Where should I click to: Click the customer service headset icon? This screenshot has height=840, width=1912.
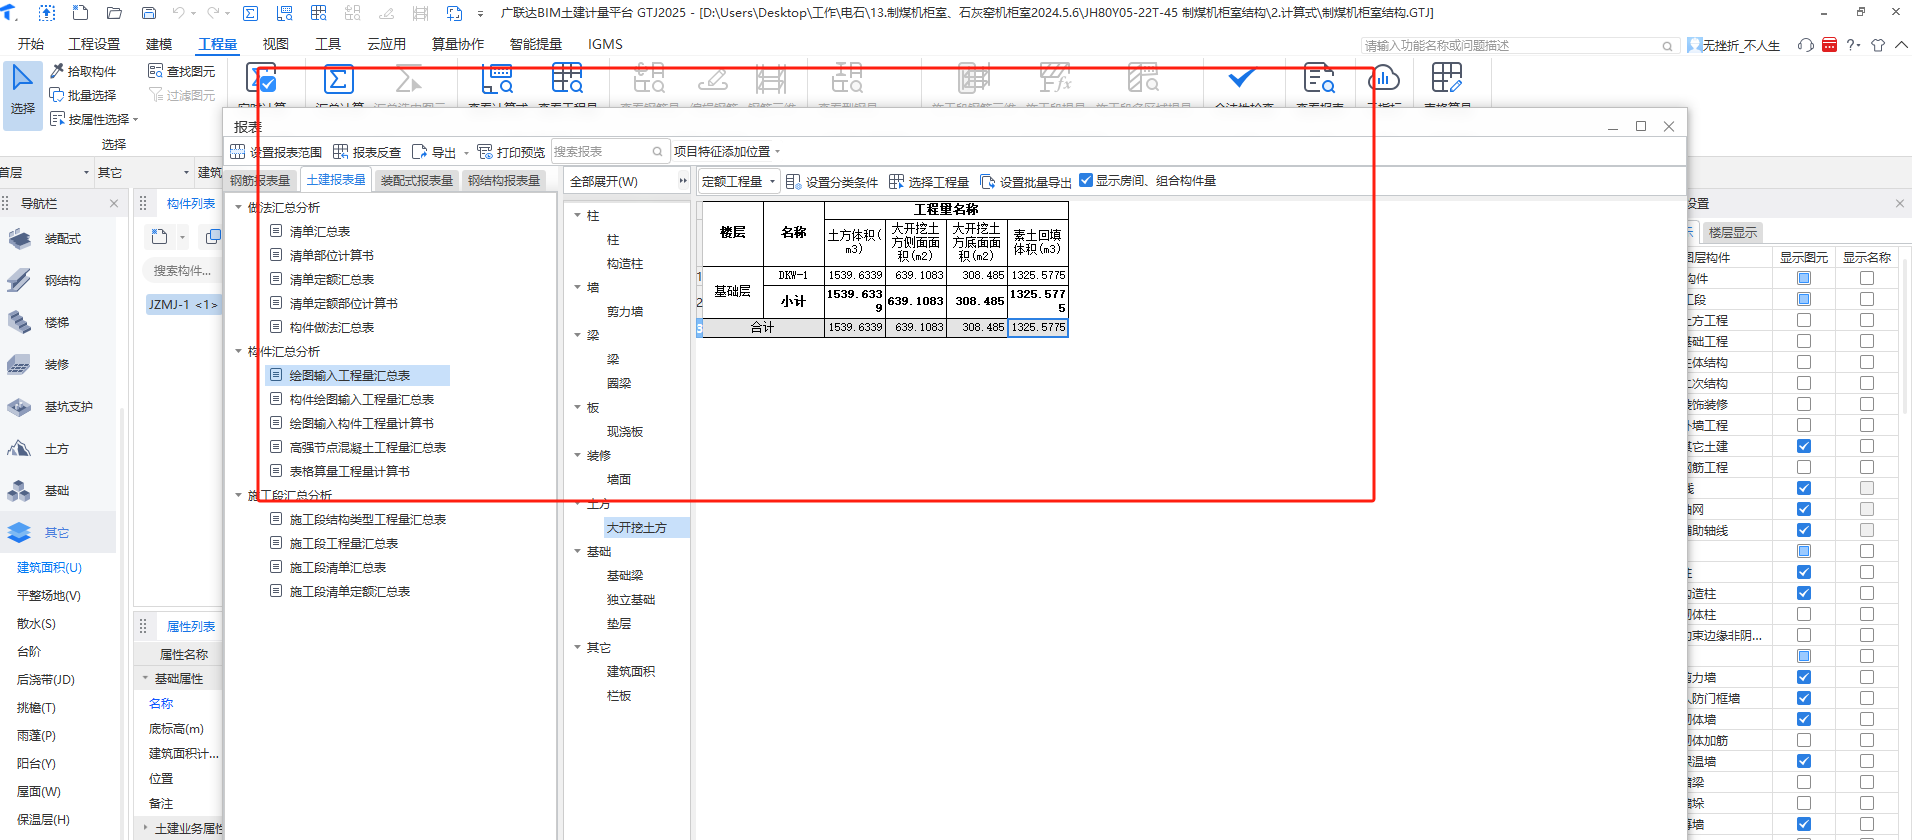tap(1805, 45)
